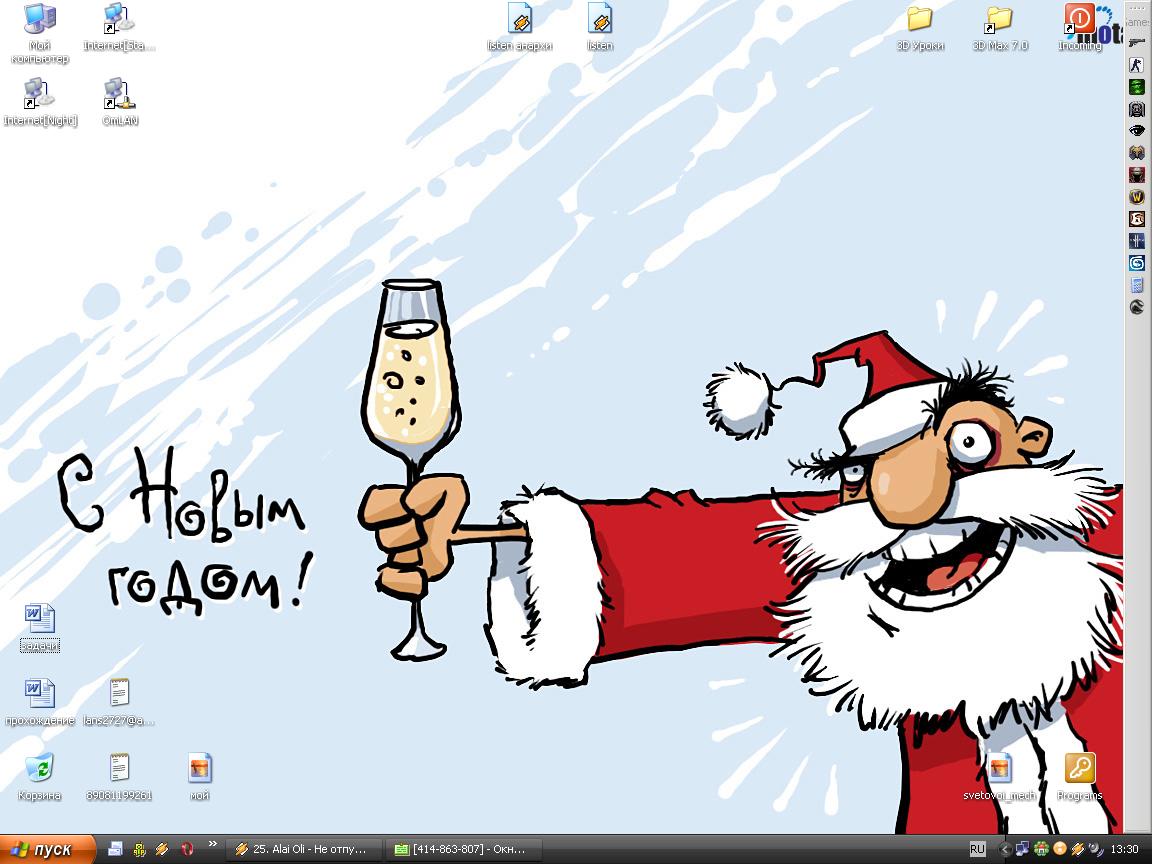Open the 'listen' playlist file
The image size is (1152, 864).
click(600, 27)
